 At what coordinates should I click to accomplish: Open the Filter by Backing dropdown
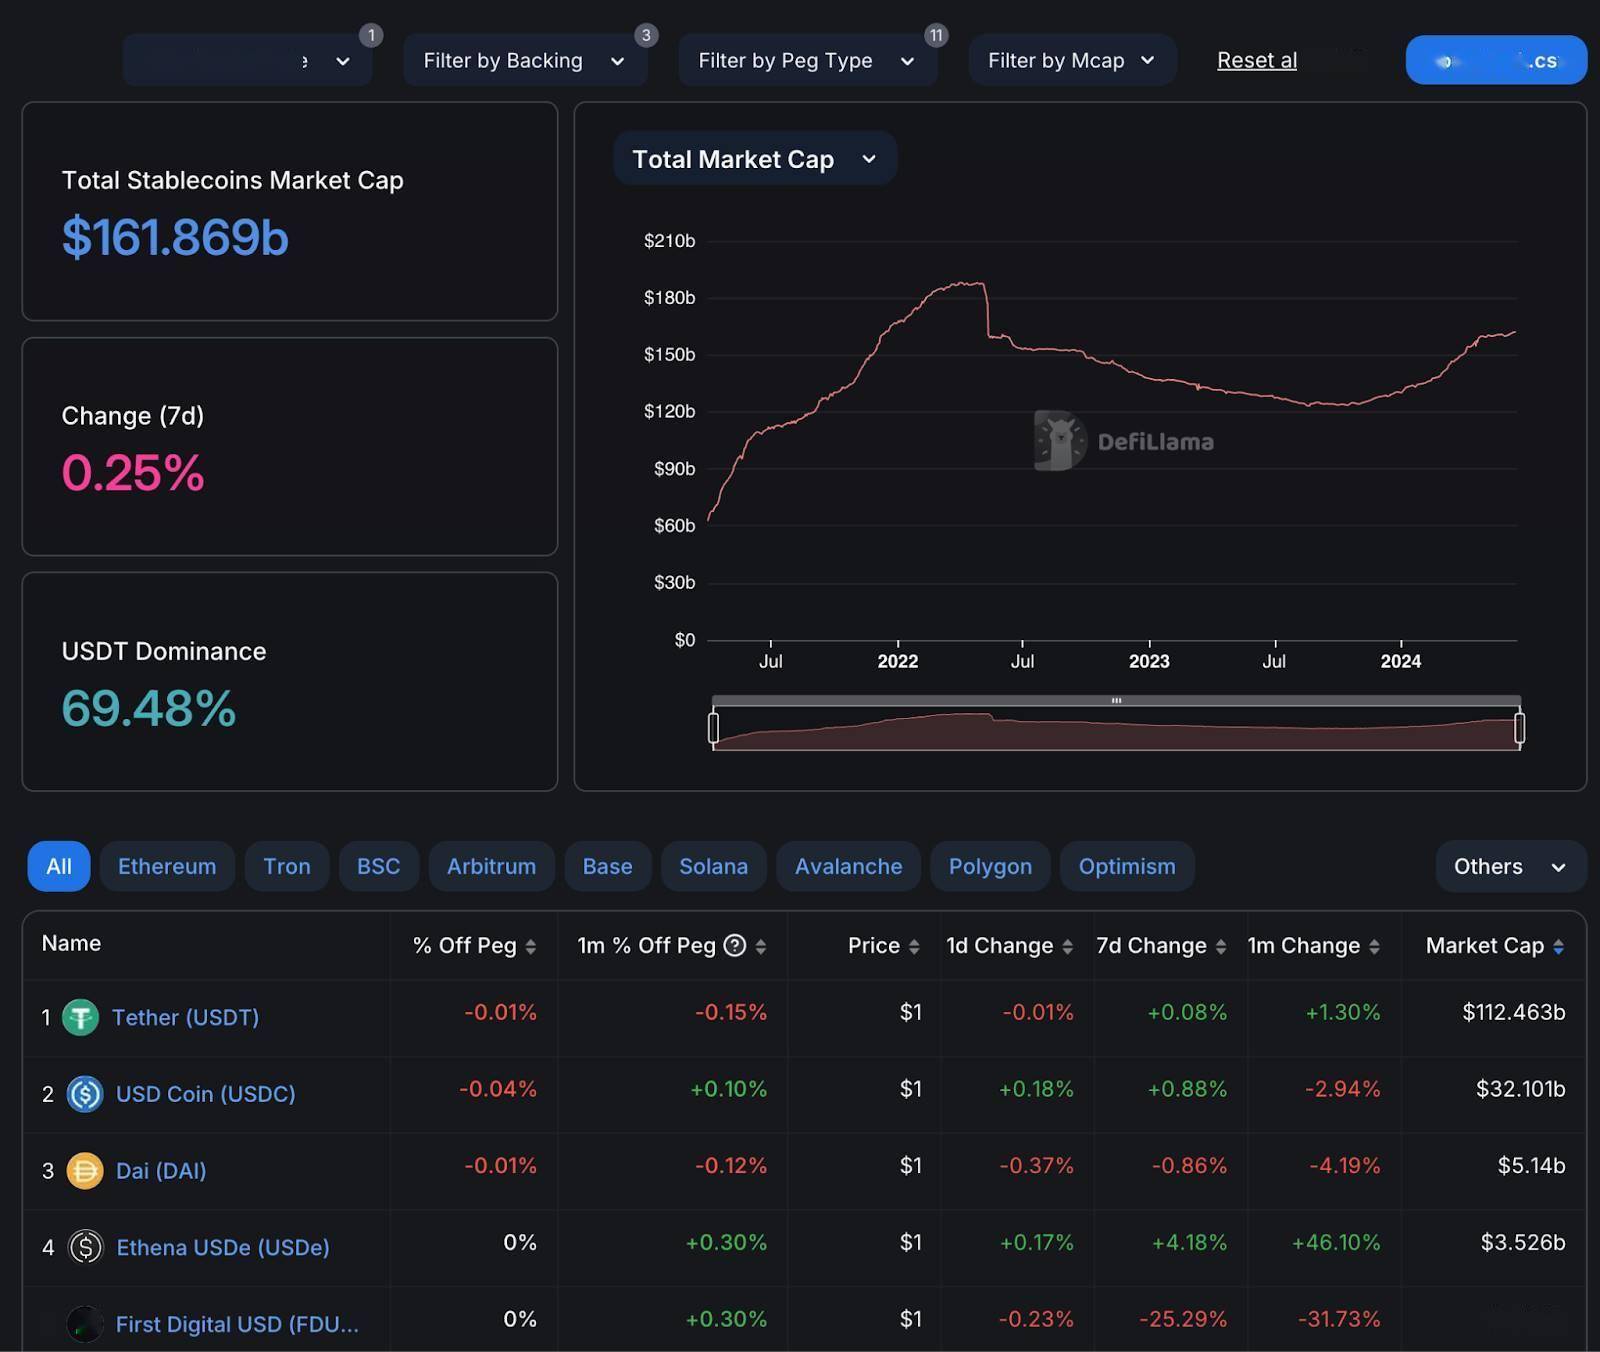pos(525,60)
